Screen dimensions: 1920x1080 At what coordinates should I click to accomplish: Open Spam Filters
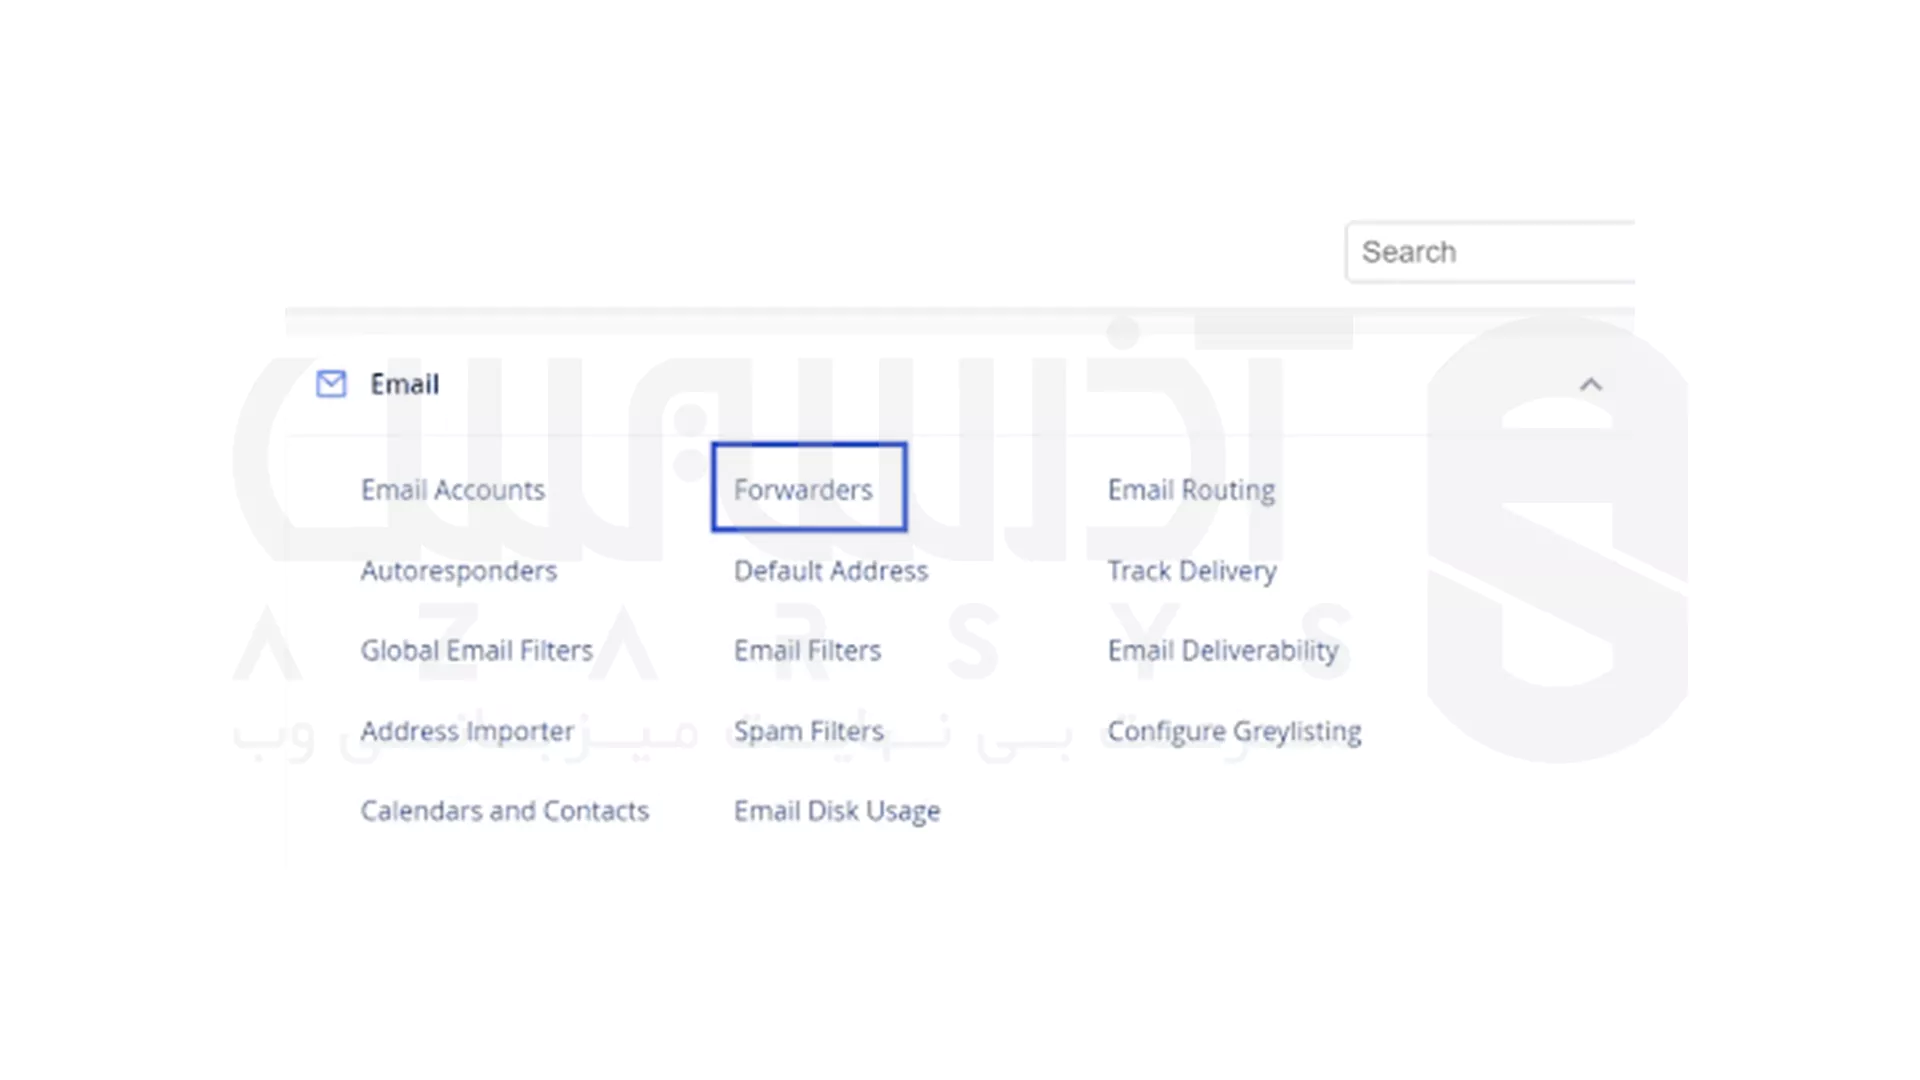809,731
